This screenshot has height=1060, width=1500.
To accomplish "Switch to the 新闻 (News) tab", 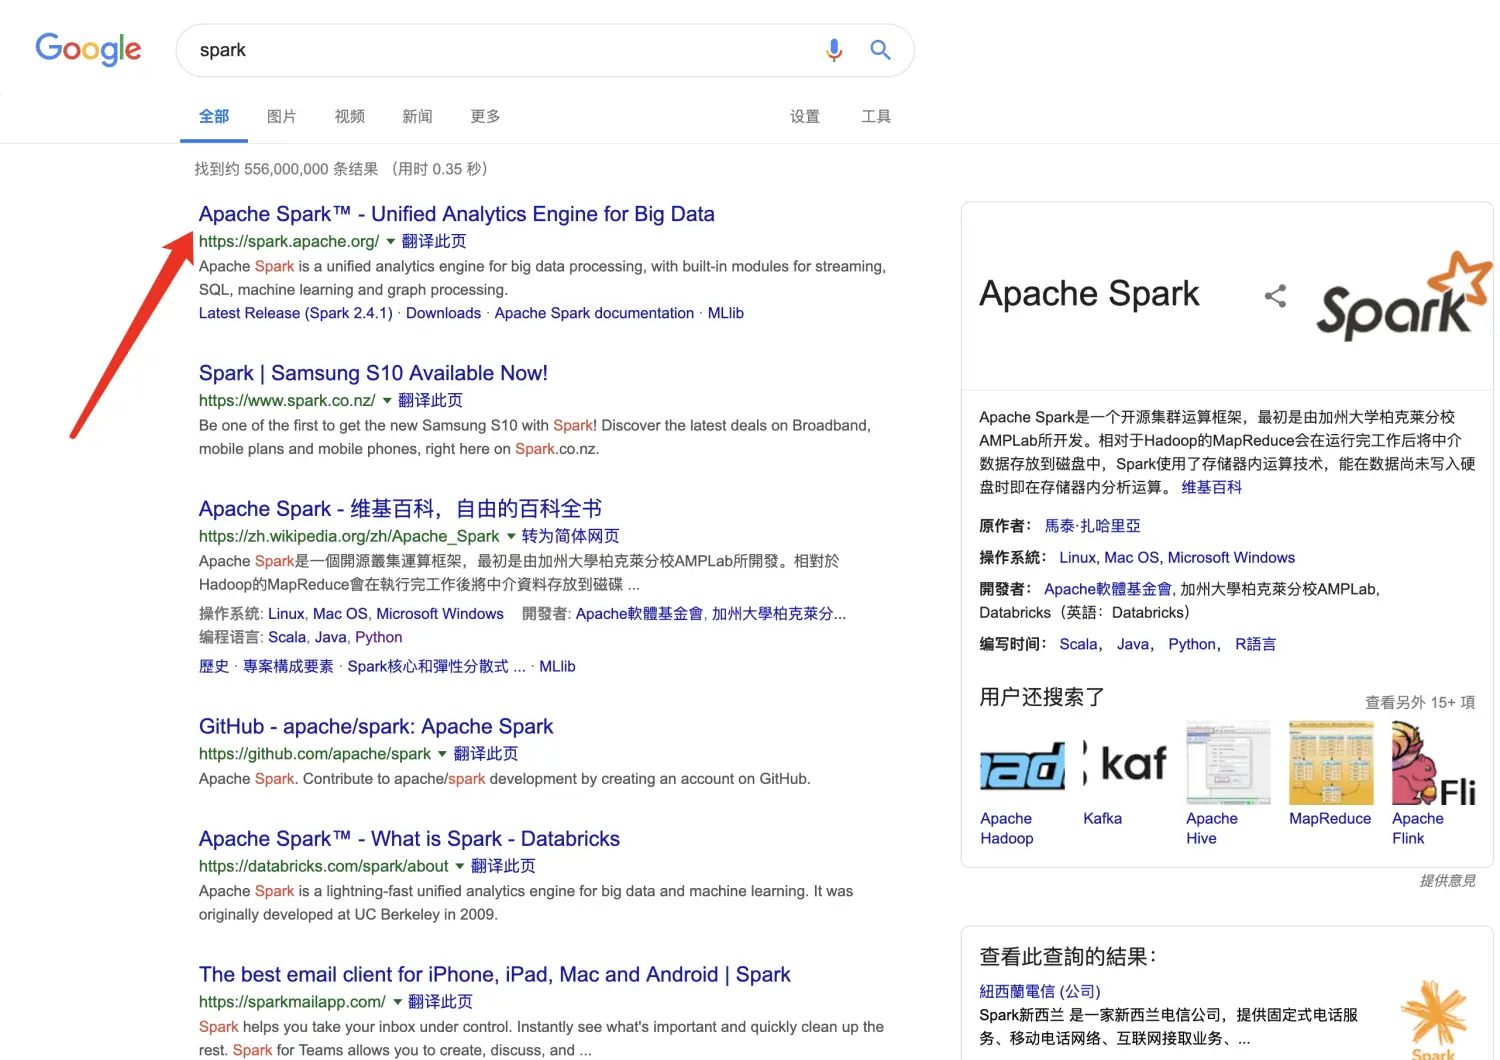I will (417, 117).
